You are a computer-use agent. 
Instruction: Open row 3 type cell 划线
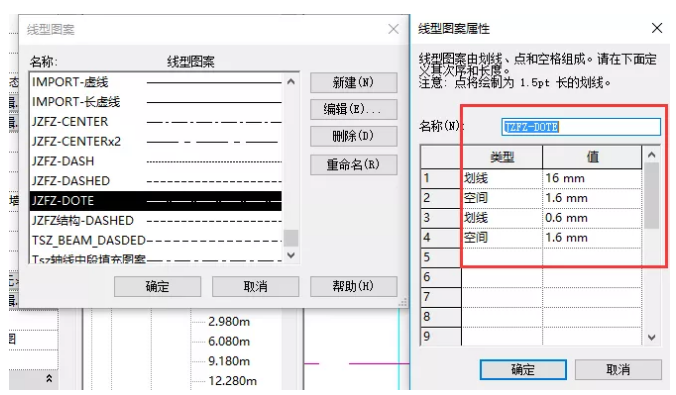(502, 218)
